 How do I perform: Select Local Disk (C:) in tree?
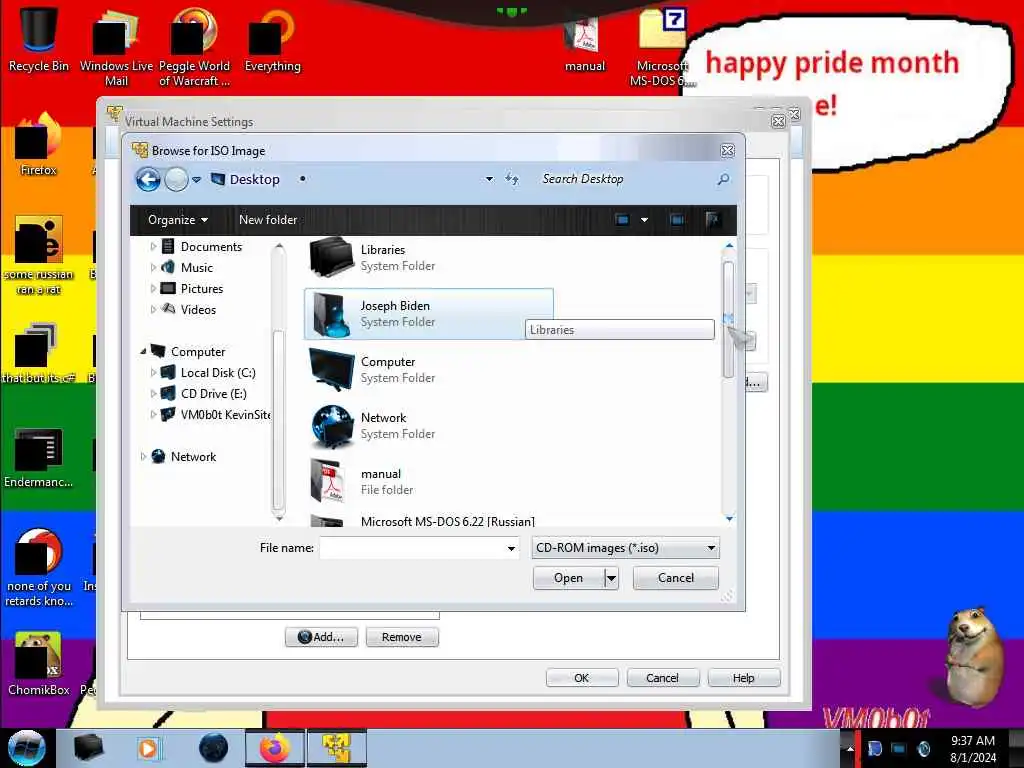tap(217, 373)
